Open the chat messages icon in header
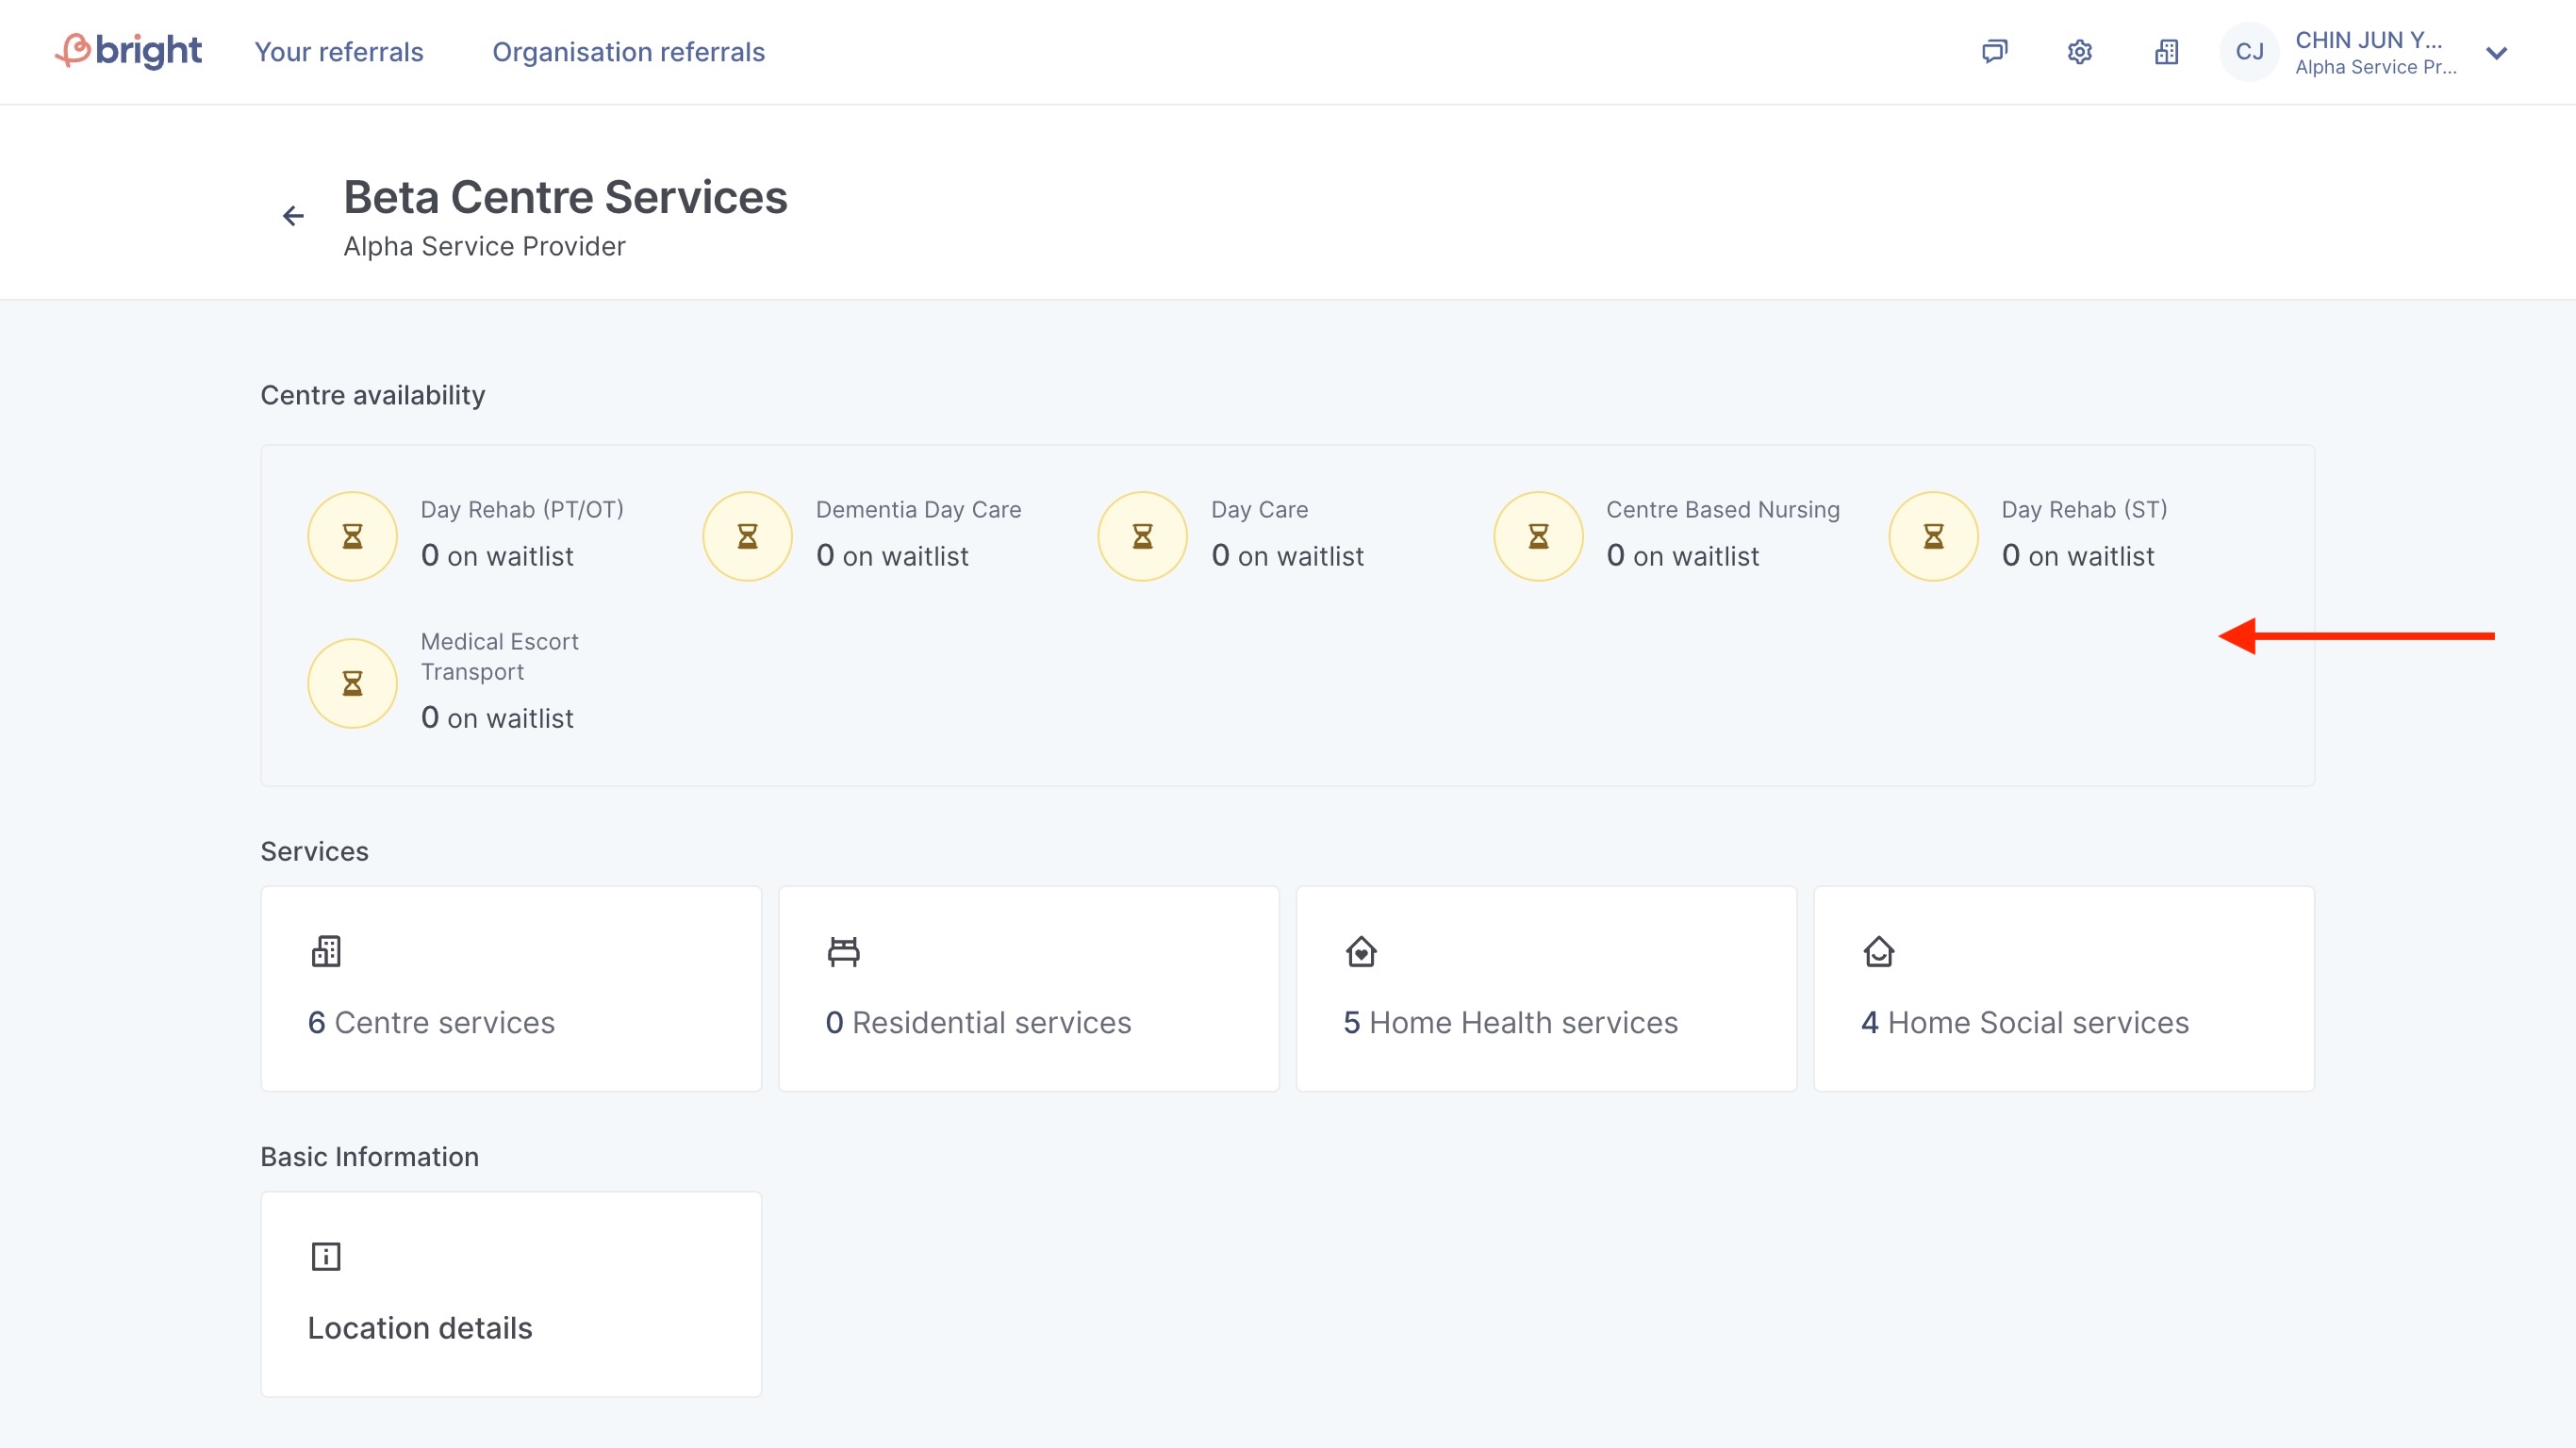The width and height of the screenshot is (2576, 1448). pyautogui.click(x=1994, y=52)
